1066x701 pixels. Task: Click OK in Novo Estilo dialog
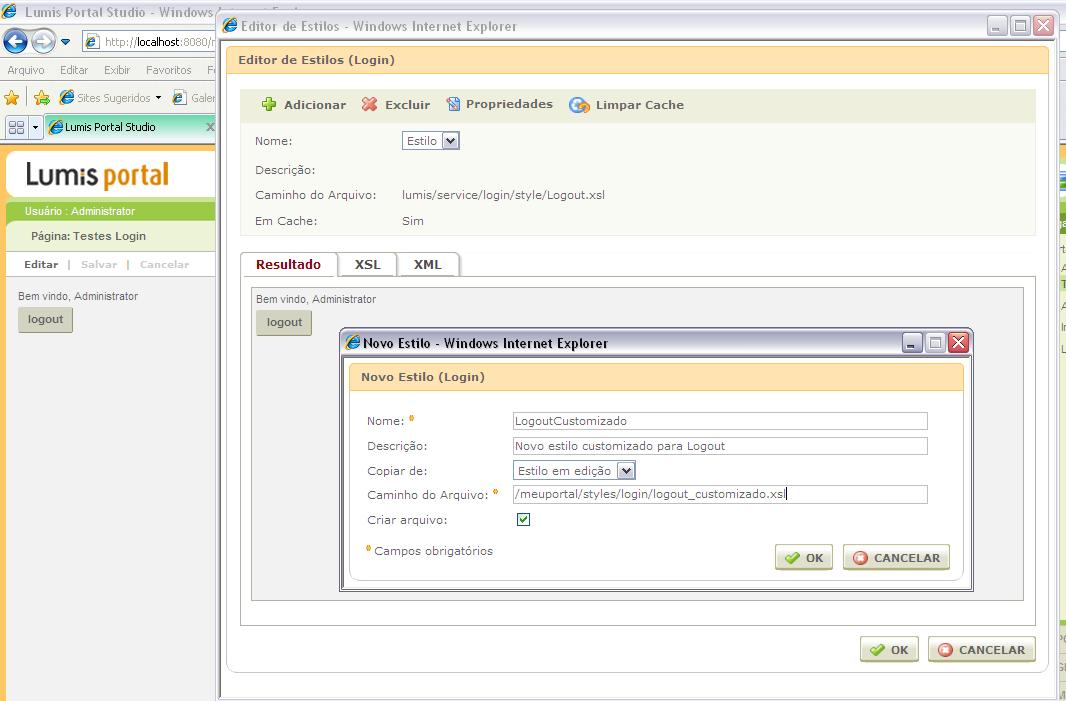coord(804,558)
